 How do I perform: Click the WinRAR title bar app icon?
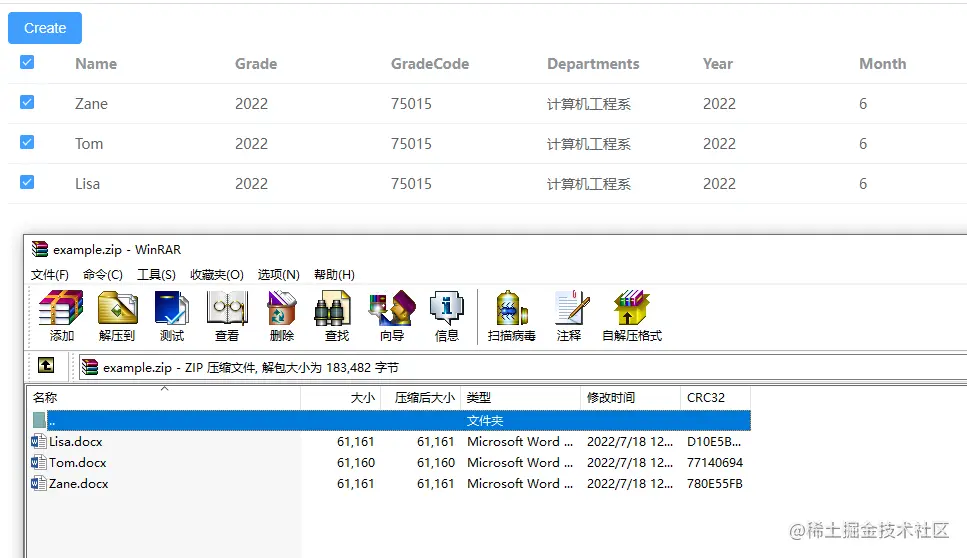[40, 249]
